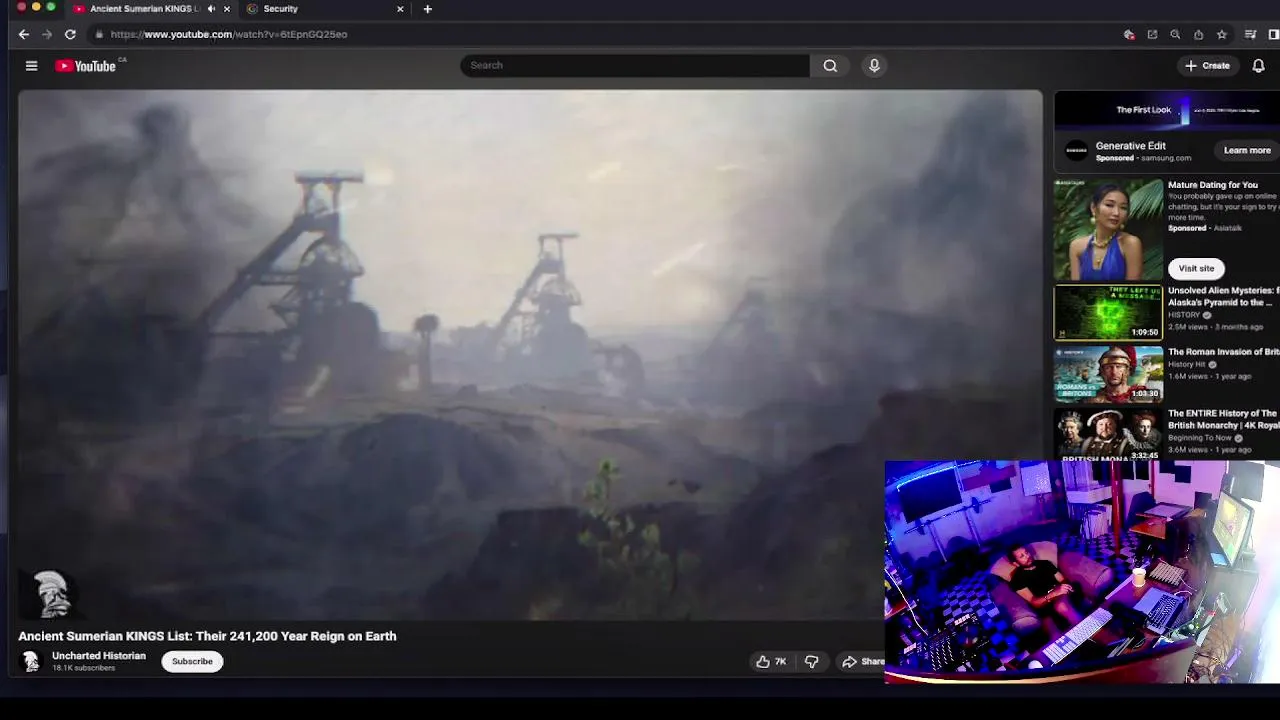Image resolution: width=1280 pixels, height=720 pixels.
Task: Click the video title Ancient Sumerian KINGS List
Action: tap(207, 636)
